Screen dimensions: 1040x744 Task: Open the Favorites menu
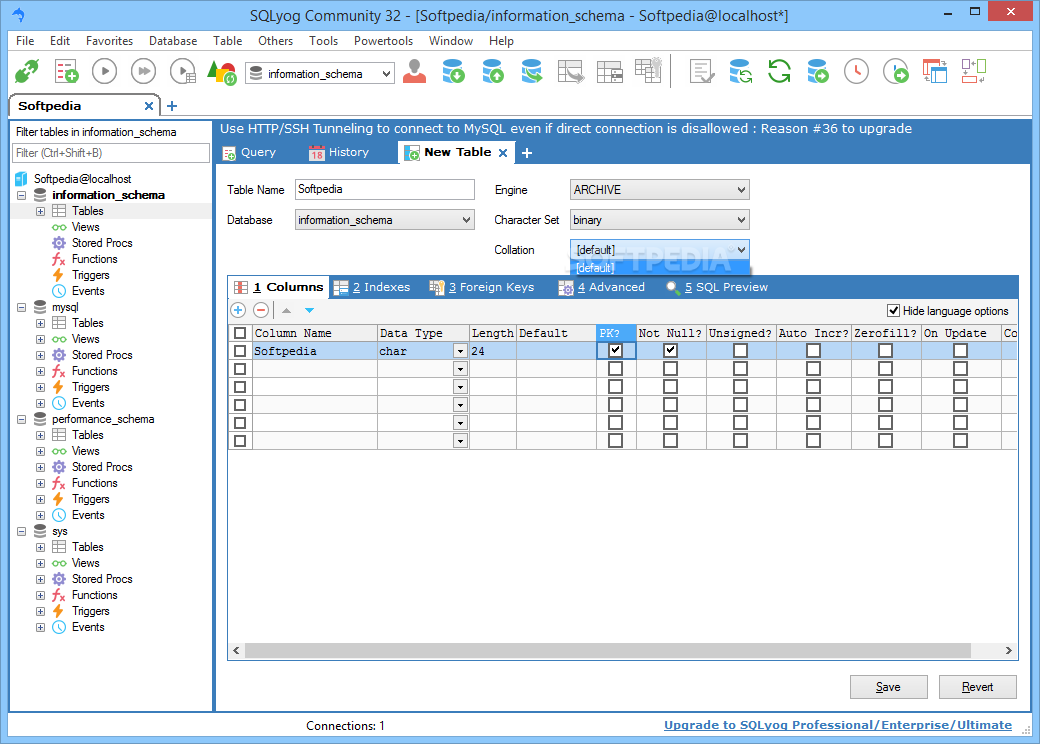coord(109,40)
